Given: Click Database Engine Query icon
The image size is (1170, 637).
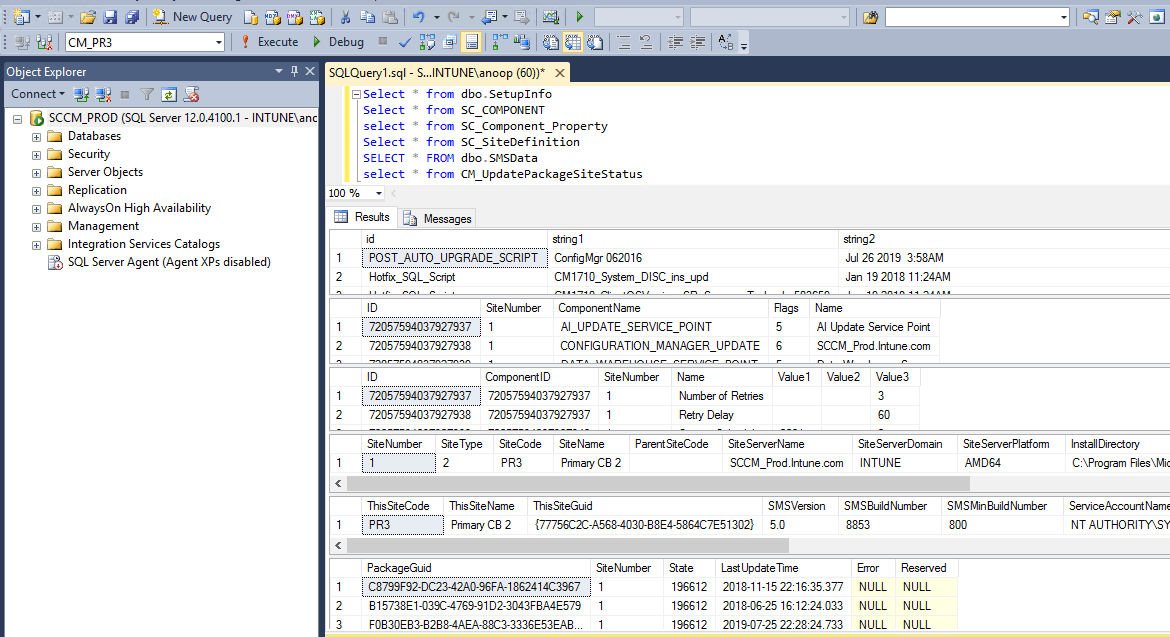Looking at the screenshot, I should pos(251,16).
